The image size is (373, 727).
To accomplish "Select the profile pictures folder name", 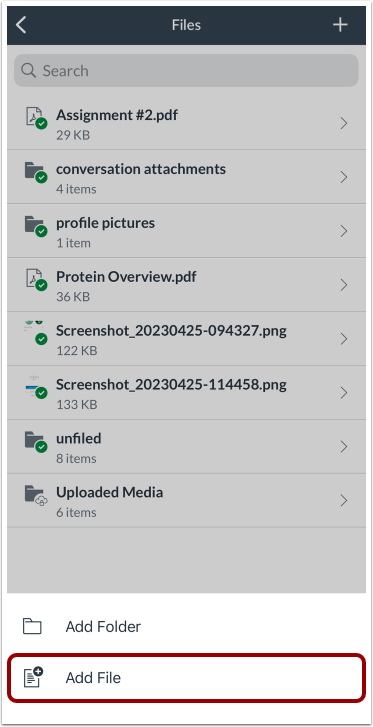I will pyautogui.click(x=105, y=223).
